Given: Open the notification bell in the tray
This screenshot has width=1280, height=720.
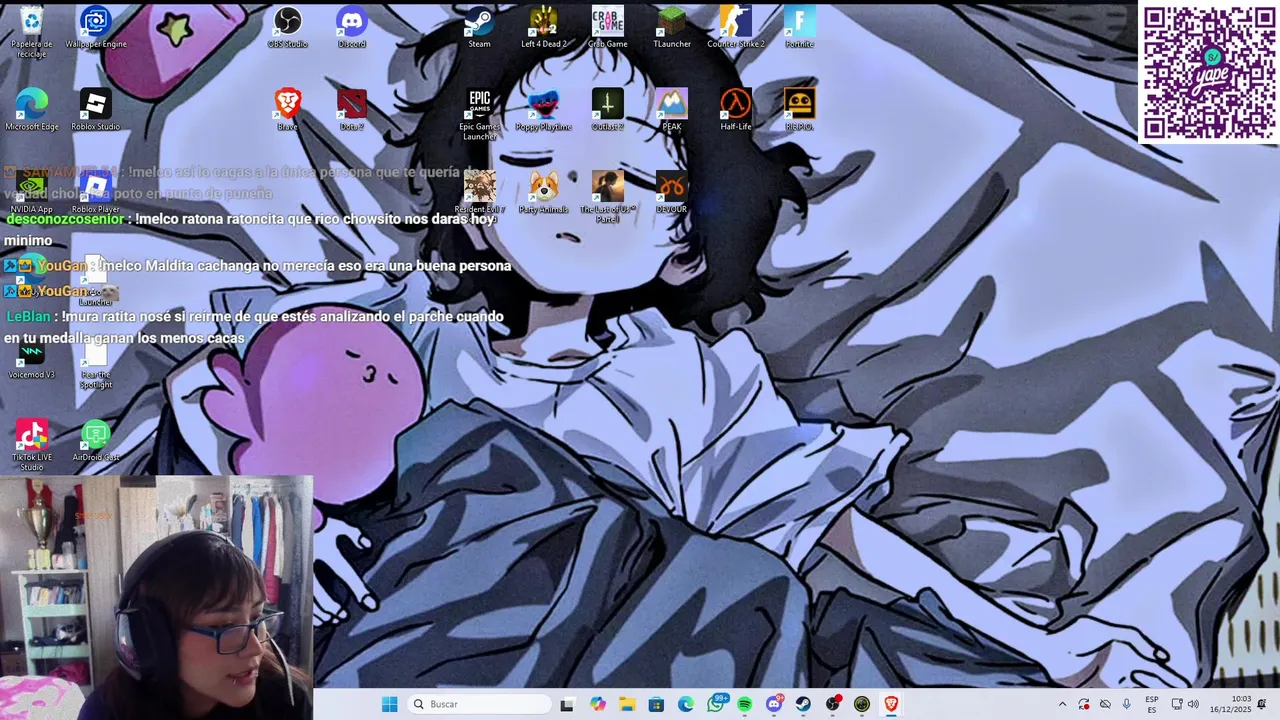Looking at the screenshot, I should tap(1263, 704).
